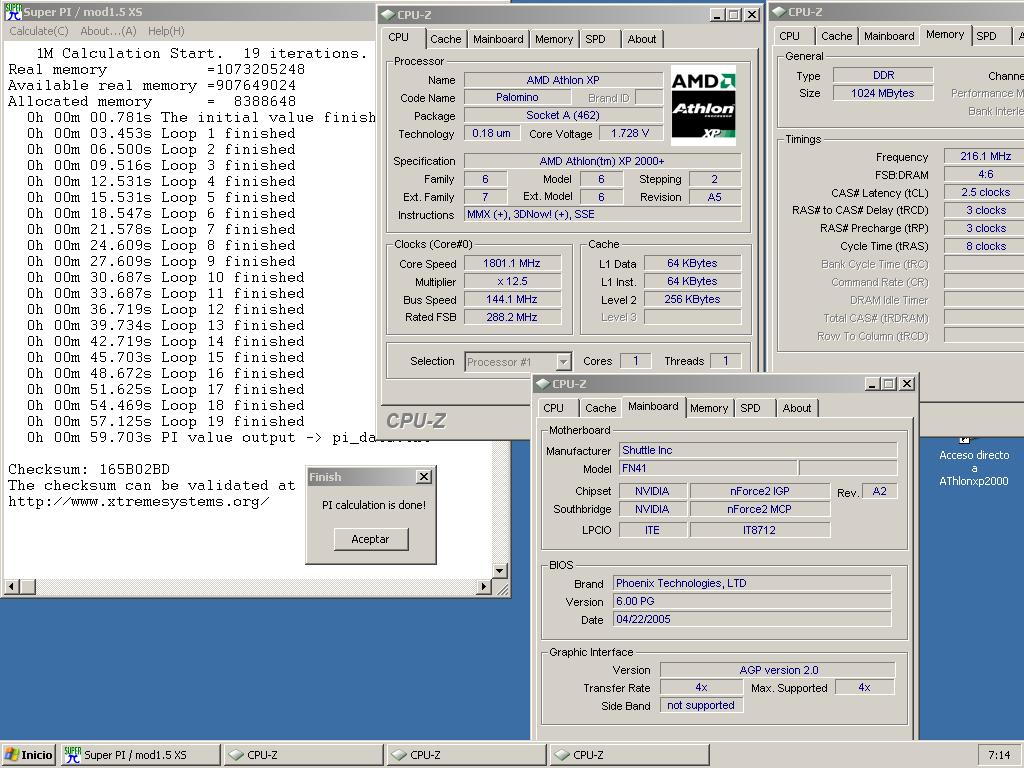Click the AMD Athlon XP name field
Image resolution: width=1024 pixels, height=768 pixels.
(x=563, y=80)
